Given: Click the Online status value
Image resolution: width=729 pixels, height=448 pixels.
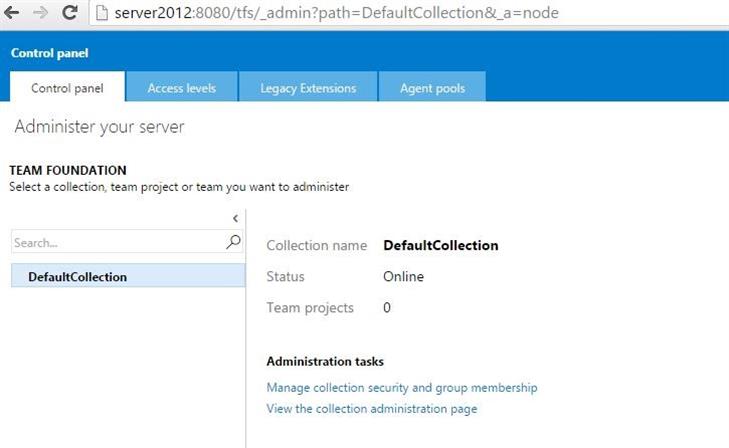Looking at the screenshot, I should [x=403, y=276].
